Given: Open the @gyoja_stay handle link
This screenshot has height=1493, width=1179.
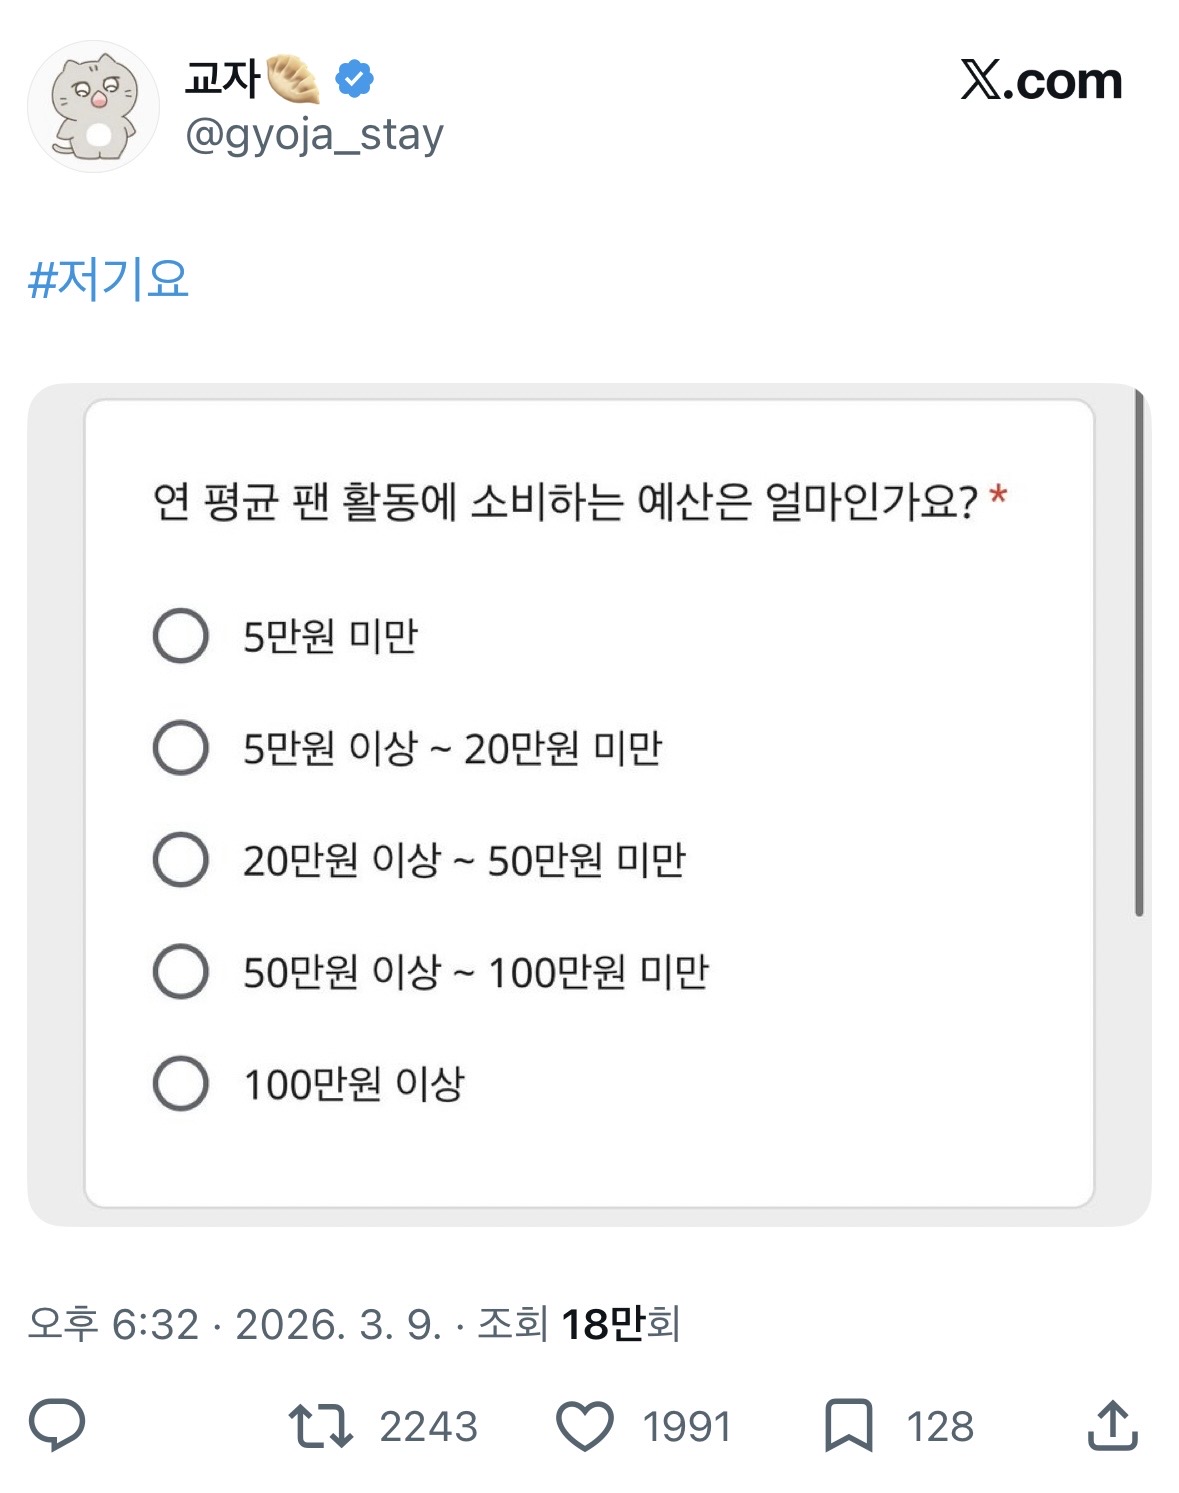Looking at the screenshot, I should click(314, 134).
